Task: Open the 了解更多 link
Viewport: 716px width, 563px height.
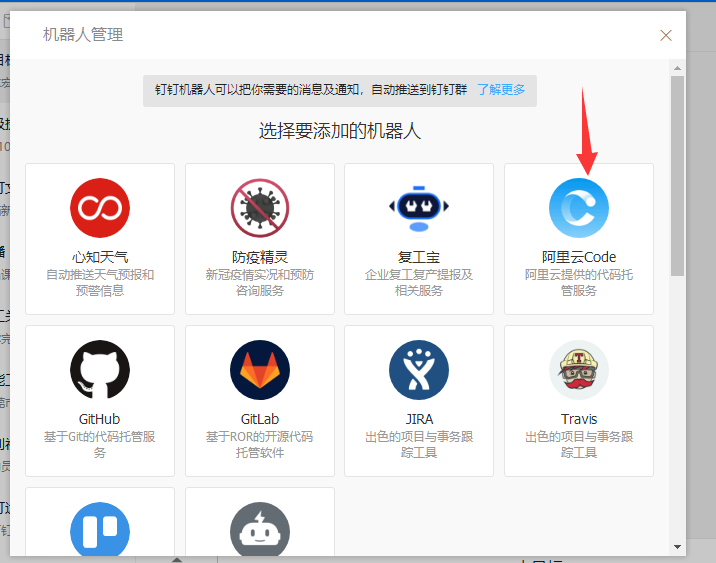Action: pyautogui.click(x=501, y=90)
